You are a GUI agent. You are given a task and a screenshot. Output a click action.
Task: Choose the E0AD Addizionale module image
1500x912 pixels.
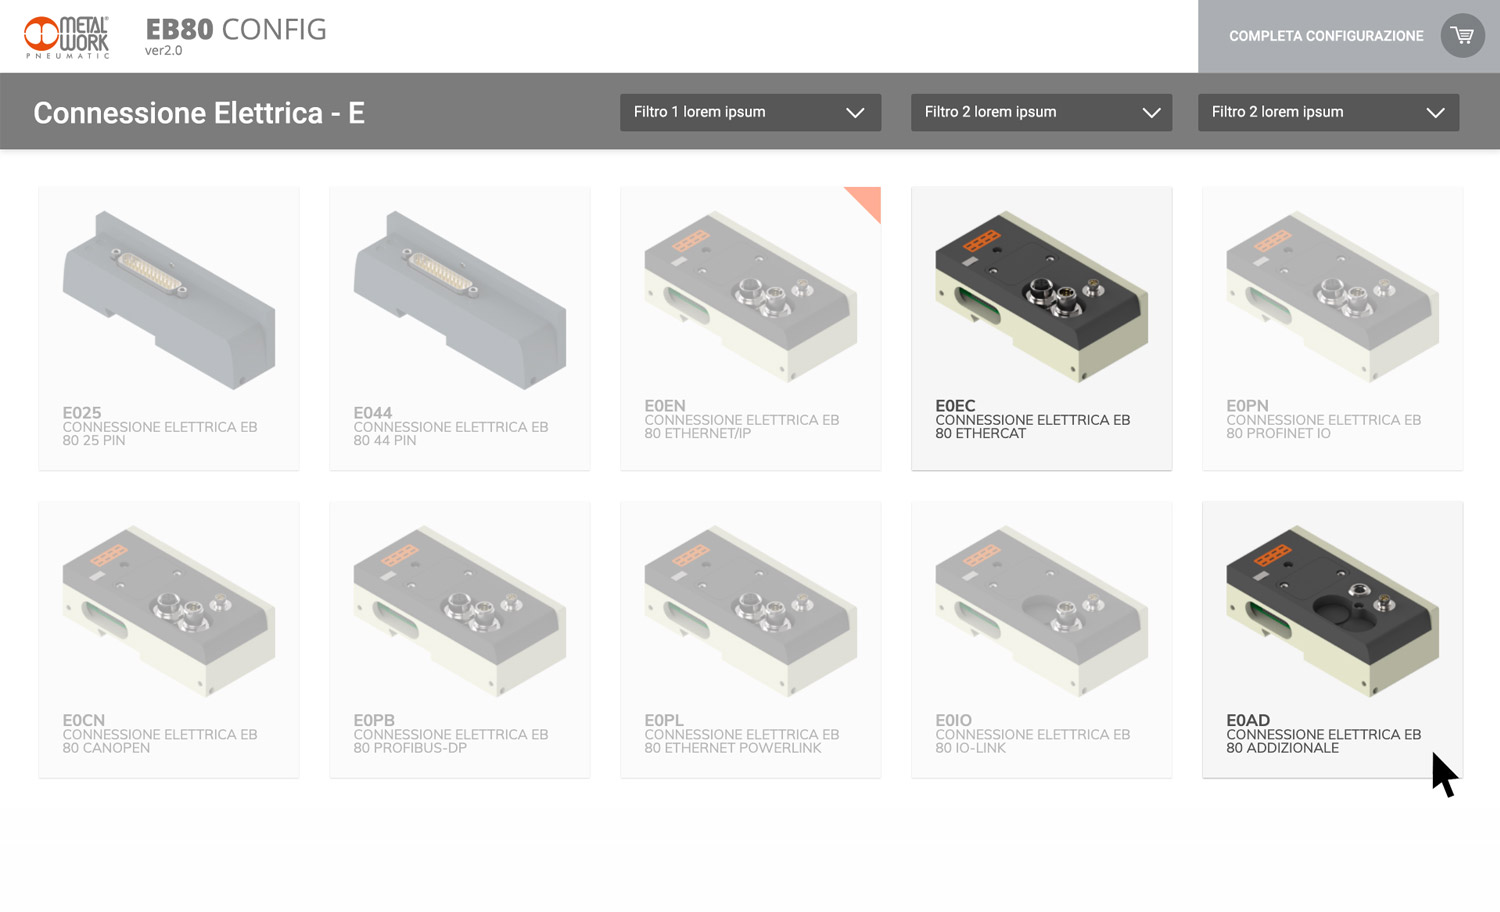(x=1333, y=611)
